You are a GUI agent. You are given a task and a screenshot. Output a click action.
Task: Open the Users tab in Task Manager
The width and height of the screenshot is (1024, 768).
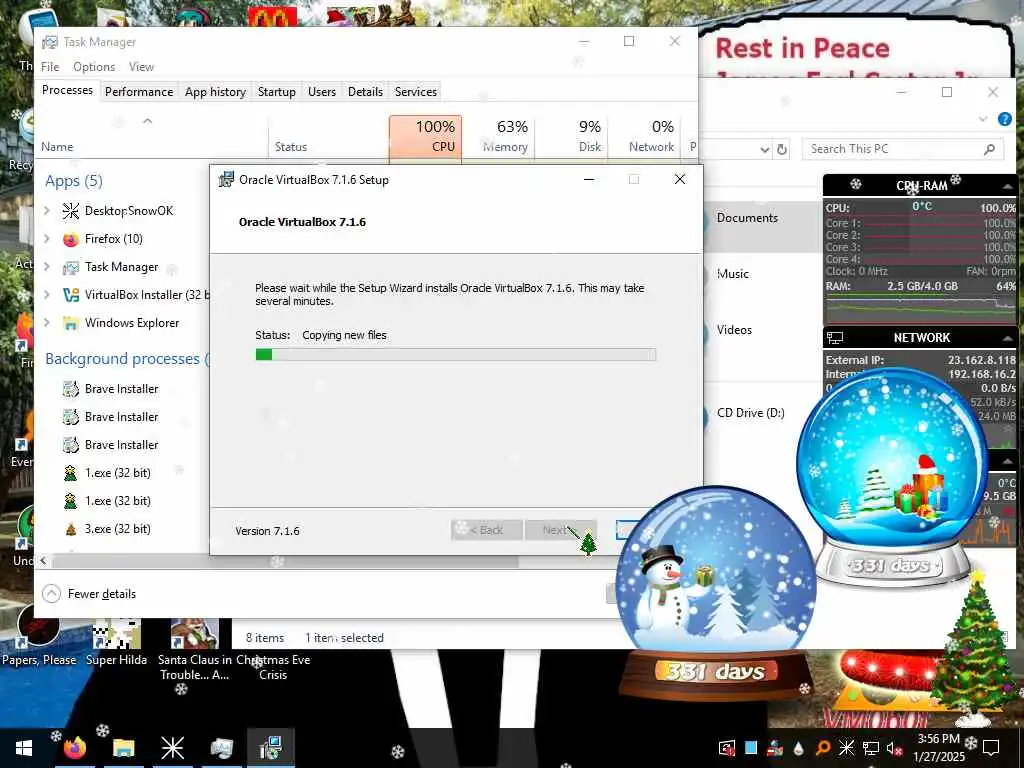tap(322, 91)
